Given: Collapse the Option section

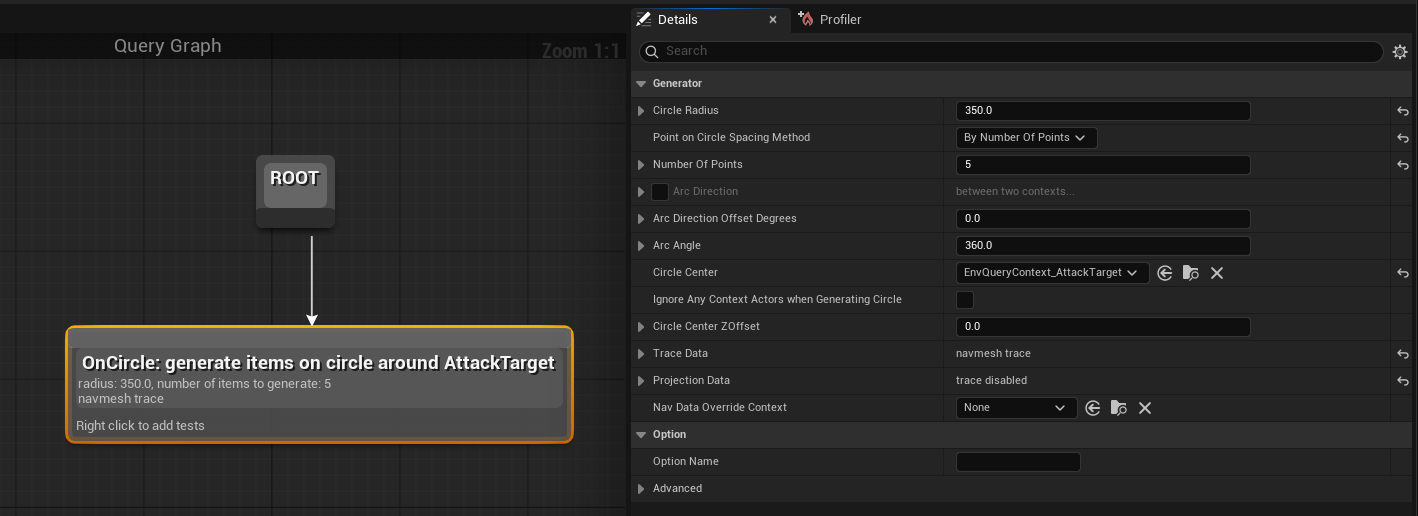Looking at the screenshot, I should pos(641,435).
